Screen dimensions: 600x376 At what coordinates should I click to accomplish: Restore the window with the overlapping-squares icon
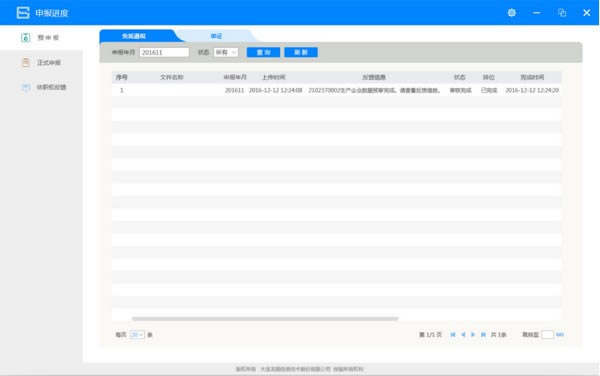pyautogui.click(x=562, y=13)
